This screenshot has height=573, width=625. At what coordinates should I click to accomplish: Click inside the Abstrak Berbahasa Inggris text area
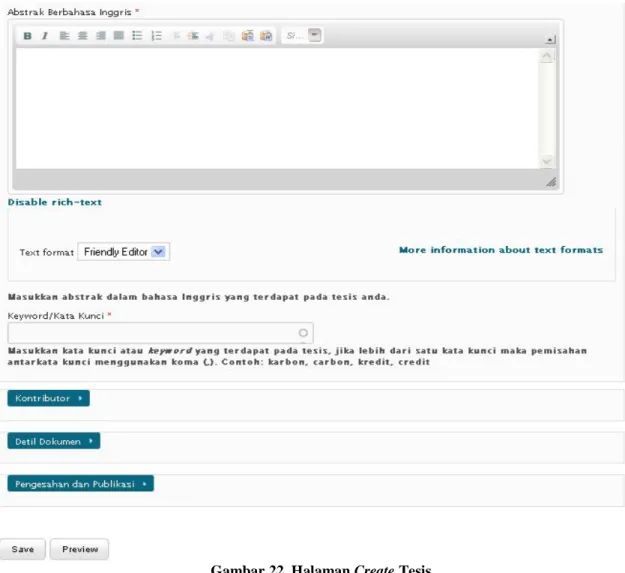click(x=278, y=108)
